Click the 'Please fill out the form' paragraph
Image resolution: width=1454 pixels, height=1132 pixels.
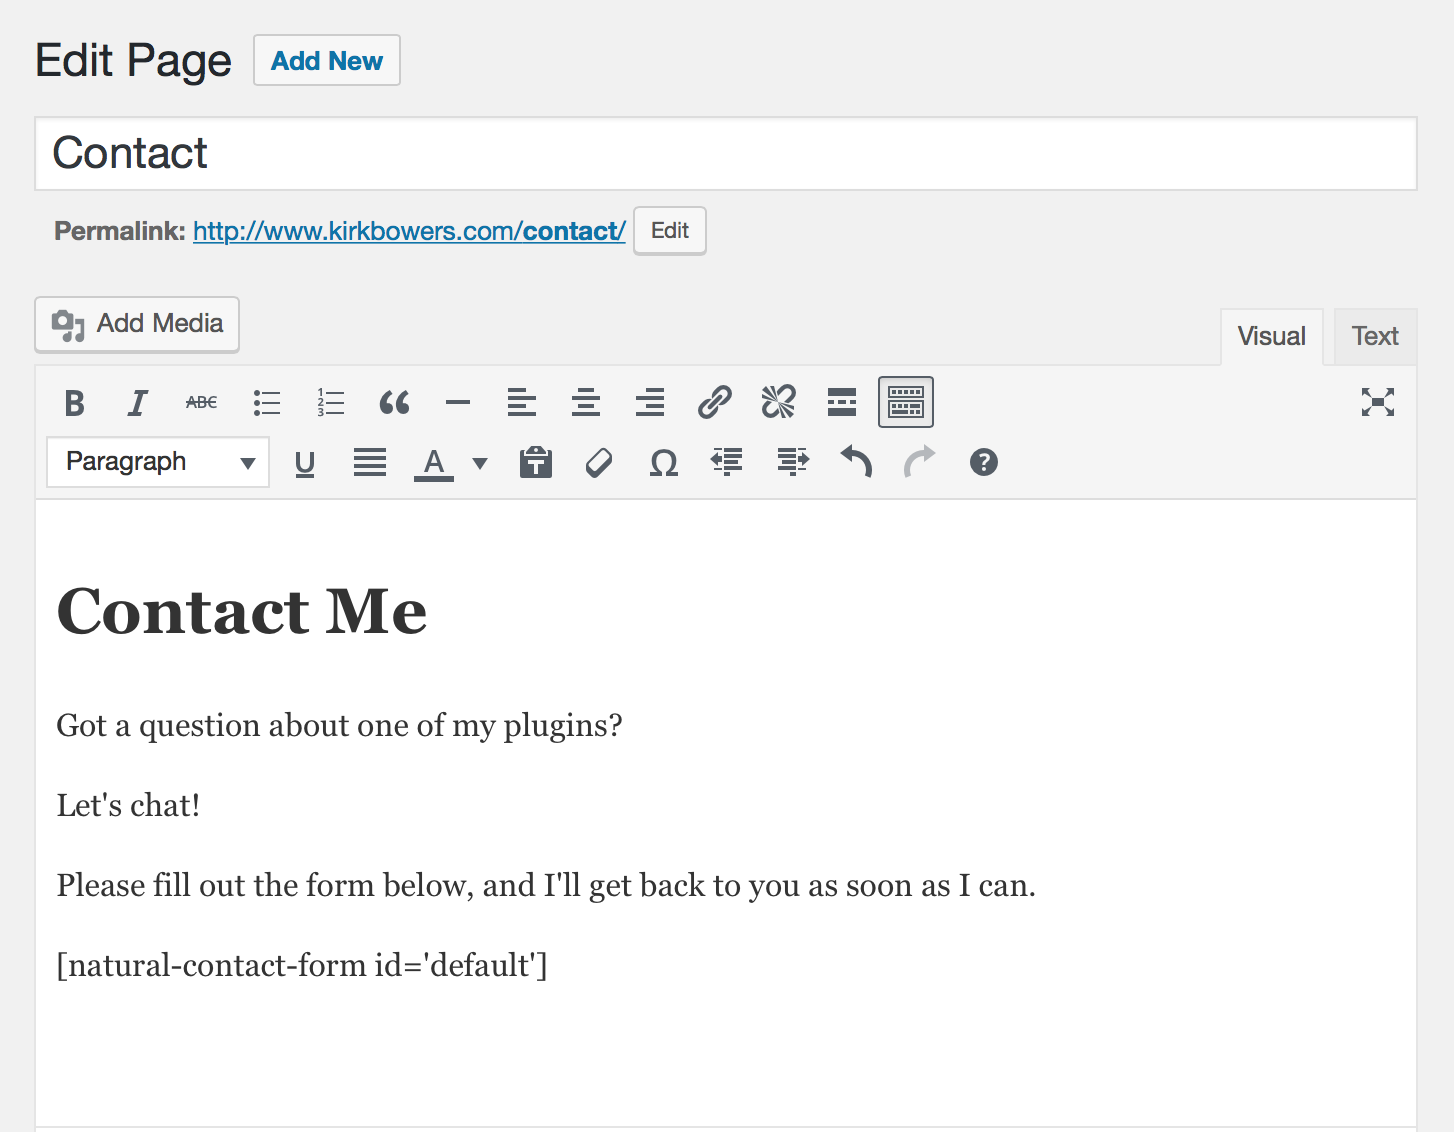(546, 886)
